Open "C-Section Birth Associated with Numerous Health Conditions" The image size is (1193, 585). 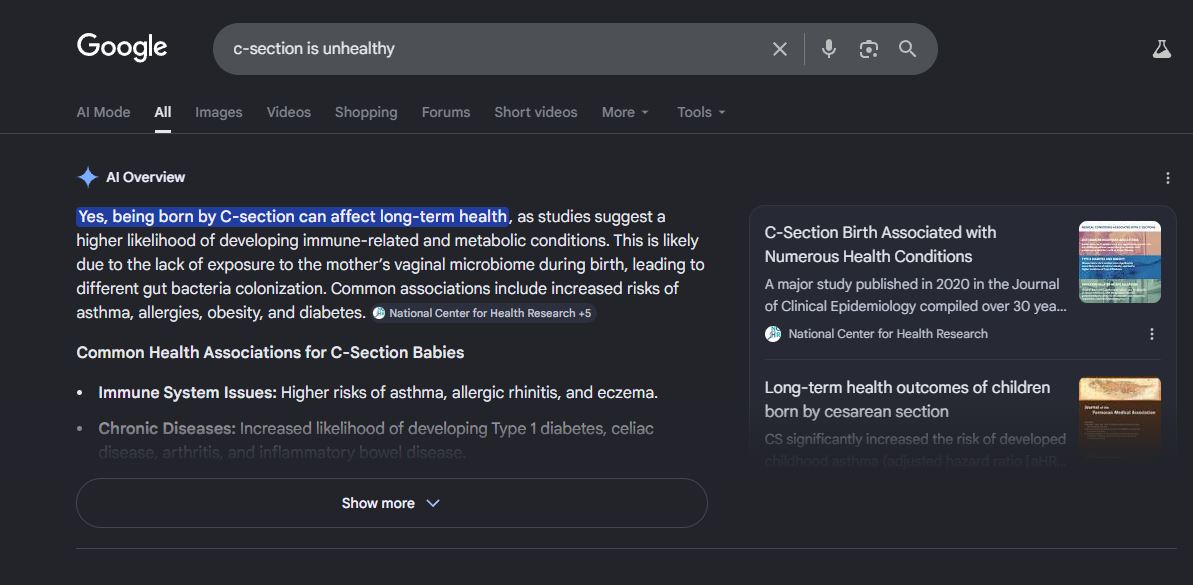(x=880, y=244)
